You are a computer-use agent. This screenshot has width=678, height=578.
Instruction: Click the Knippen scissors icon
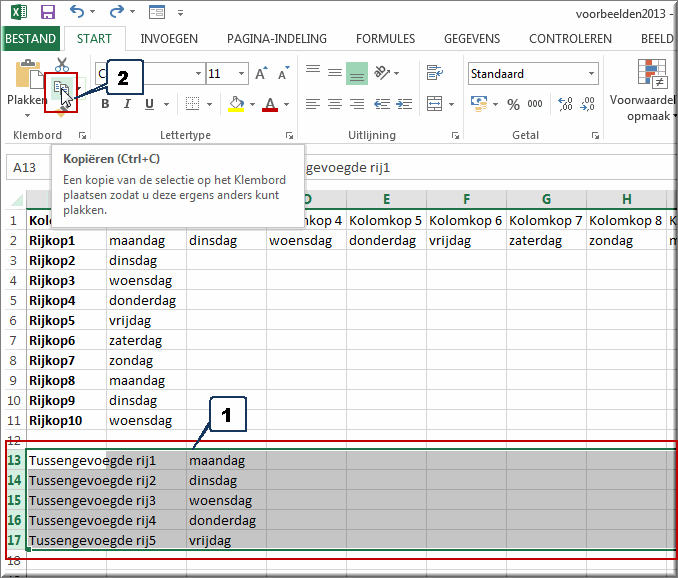click(x=62, y=66)
